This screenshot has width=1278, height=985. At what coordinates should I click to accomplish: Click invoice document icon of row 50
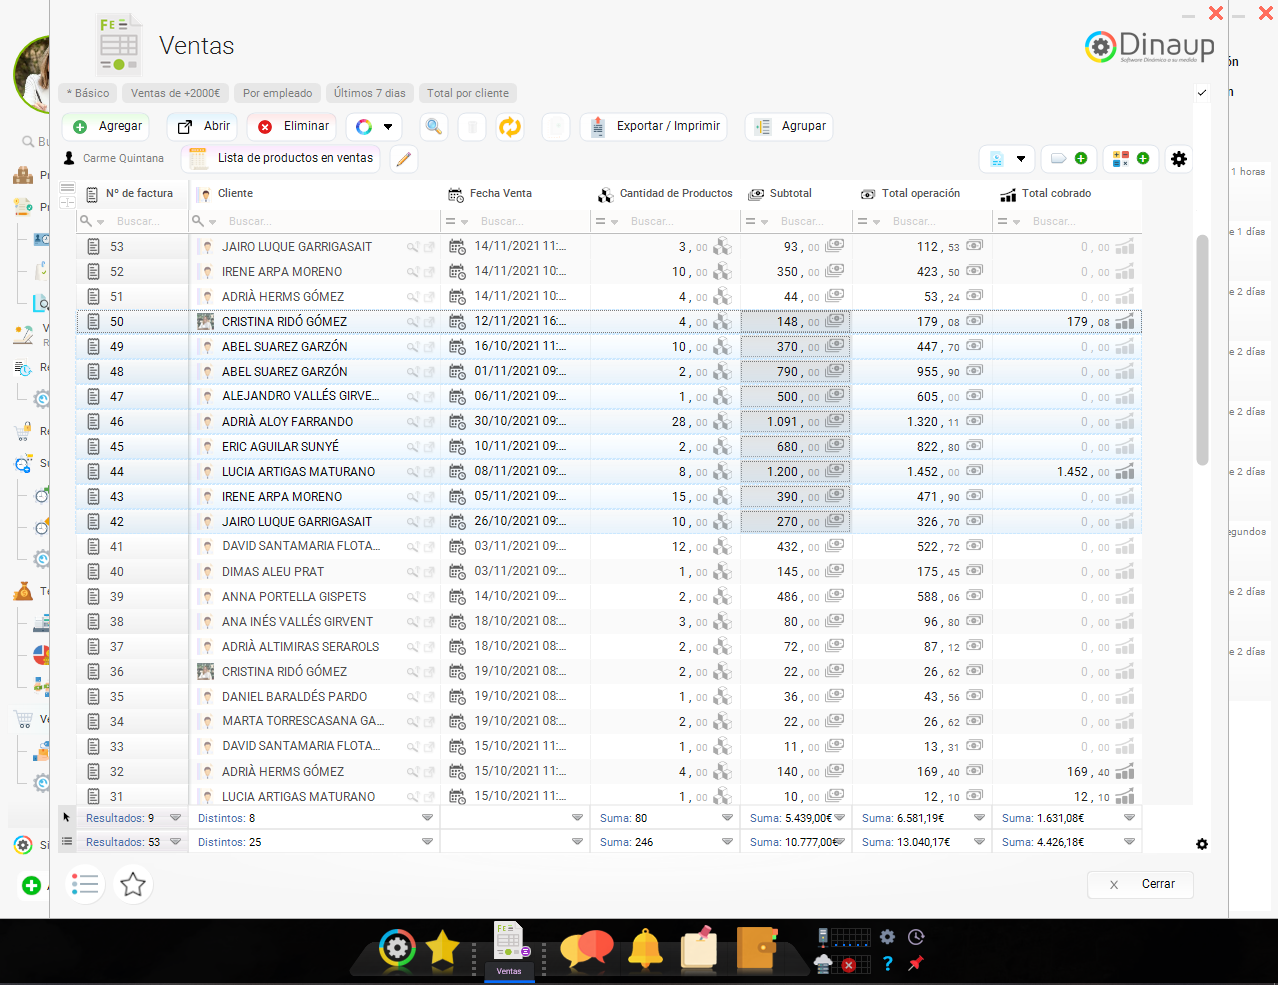93,322
